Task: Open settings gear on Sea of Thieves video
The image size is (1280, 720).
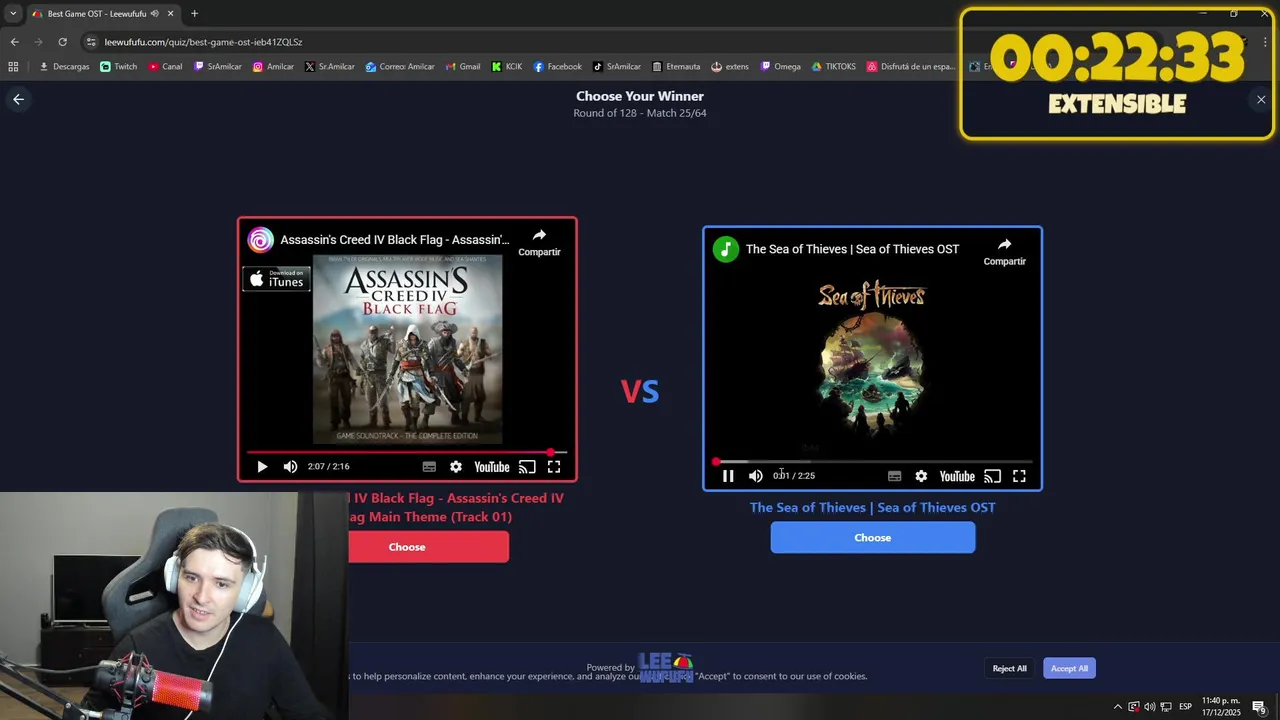Action: [921, 476]
